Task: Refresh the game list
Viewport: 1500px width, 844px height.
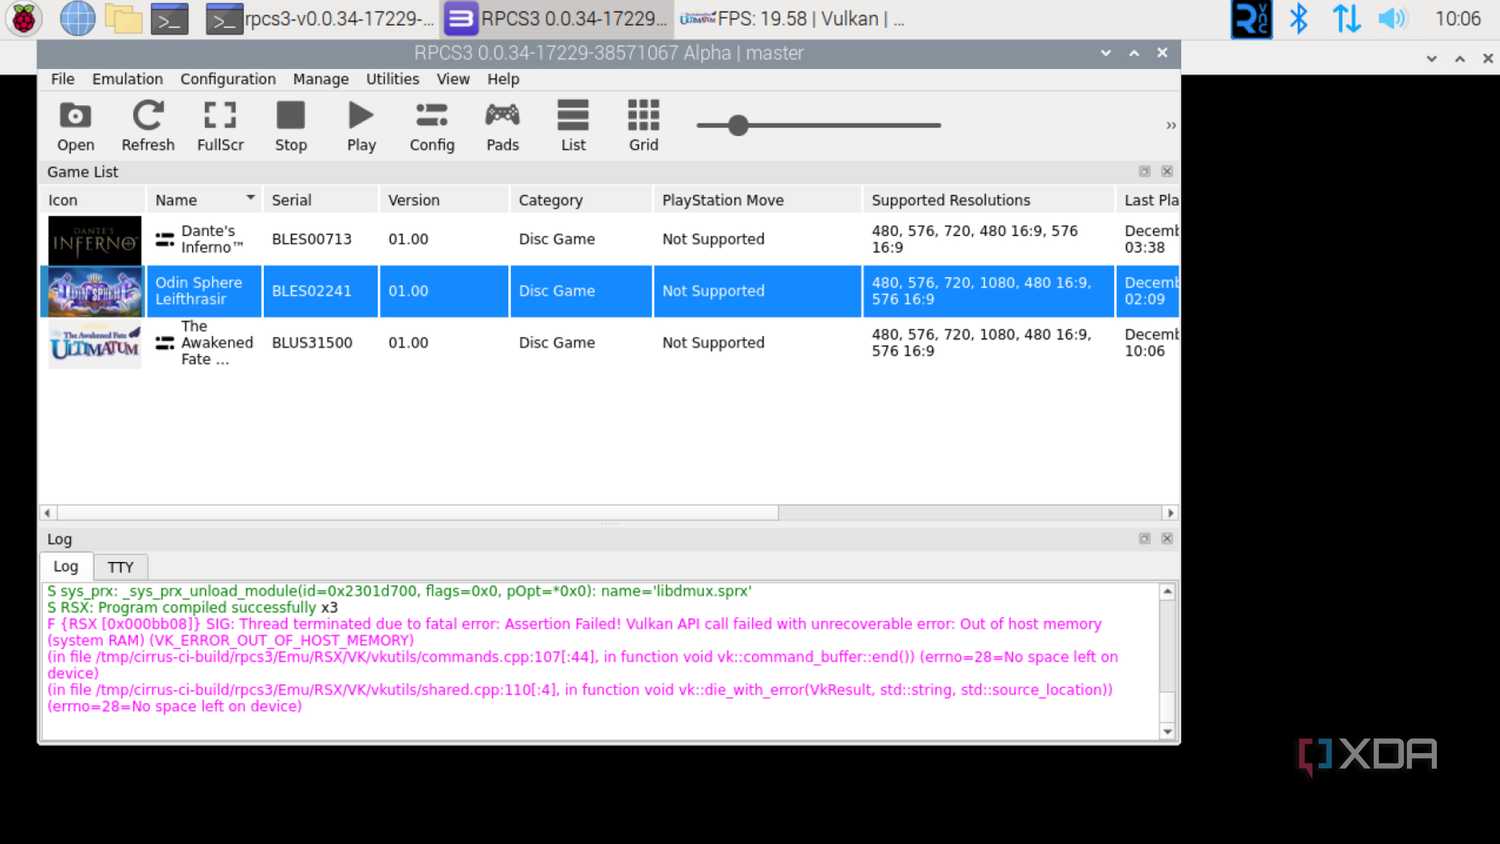Action: [x=148, y=126]
